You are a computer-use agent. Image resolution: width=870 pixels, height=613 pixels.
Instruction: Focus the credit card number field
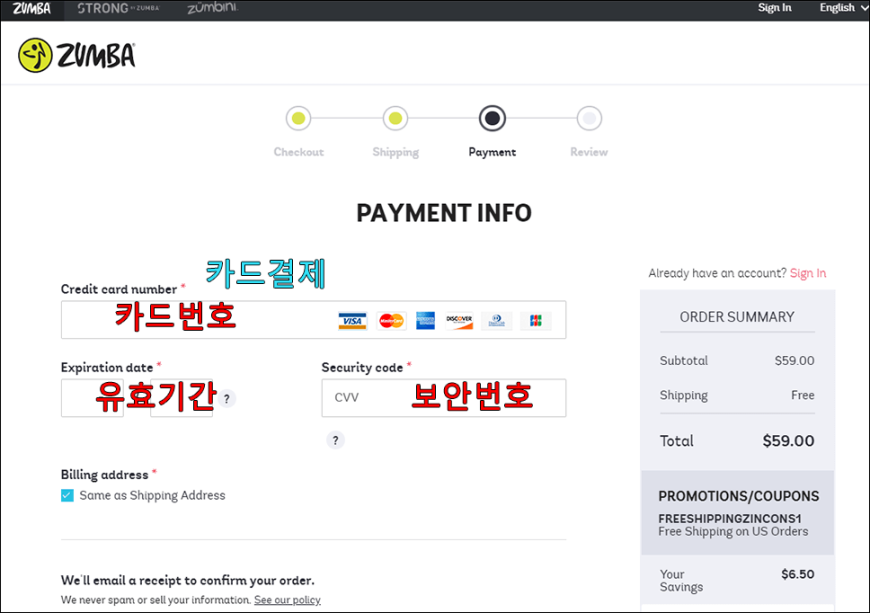click(313, 320)
